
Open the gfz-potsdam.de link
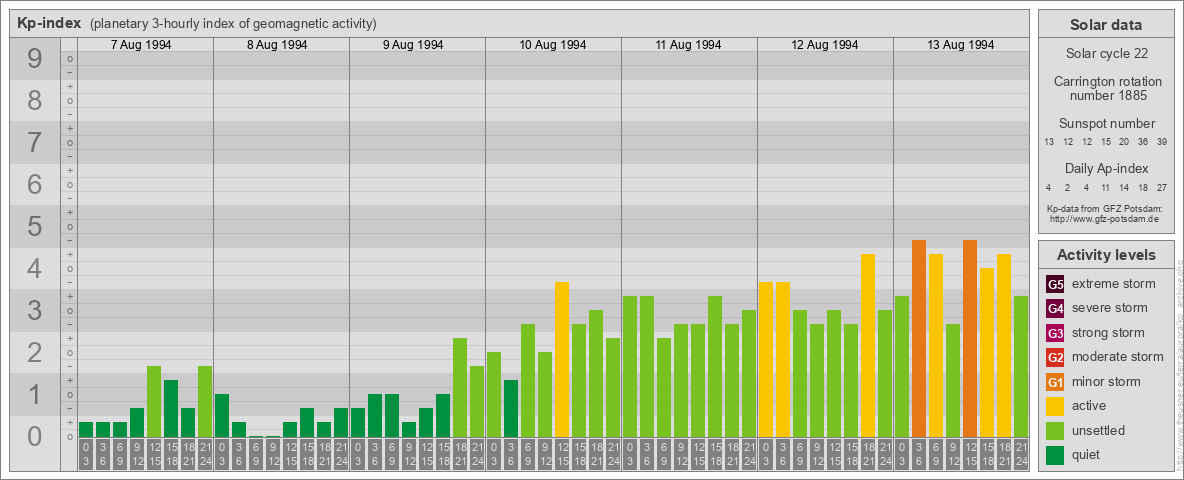tap(1106, 219)
